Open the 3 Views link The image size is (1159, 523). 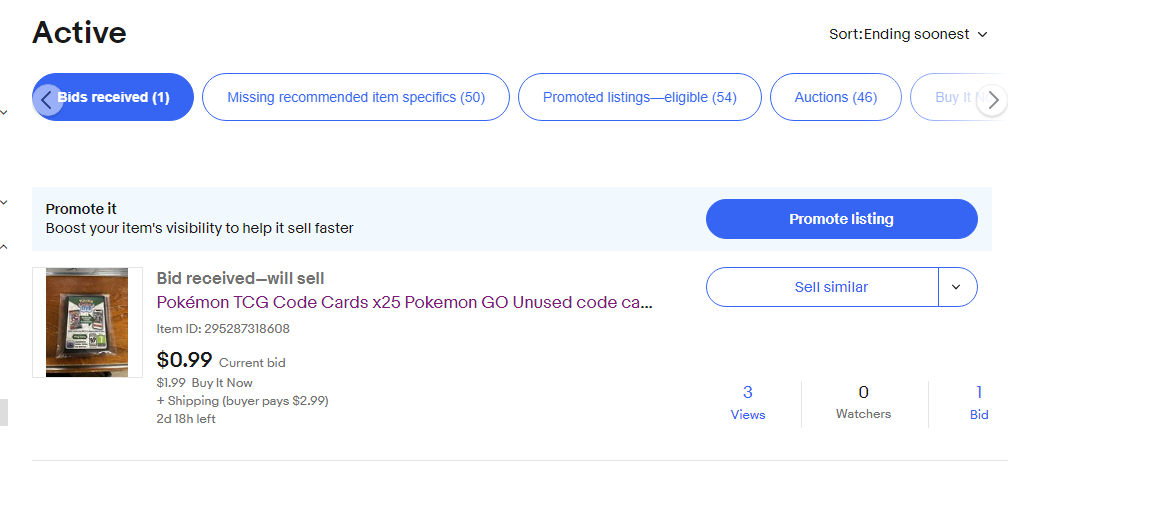747,403
